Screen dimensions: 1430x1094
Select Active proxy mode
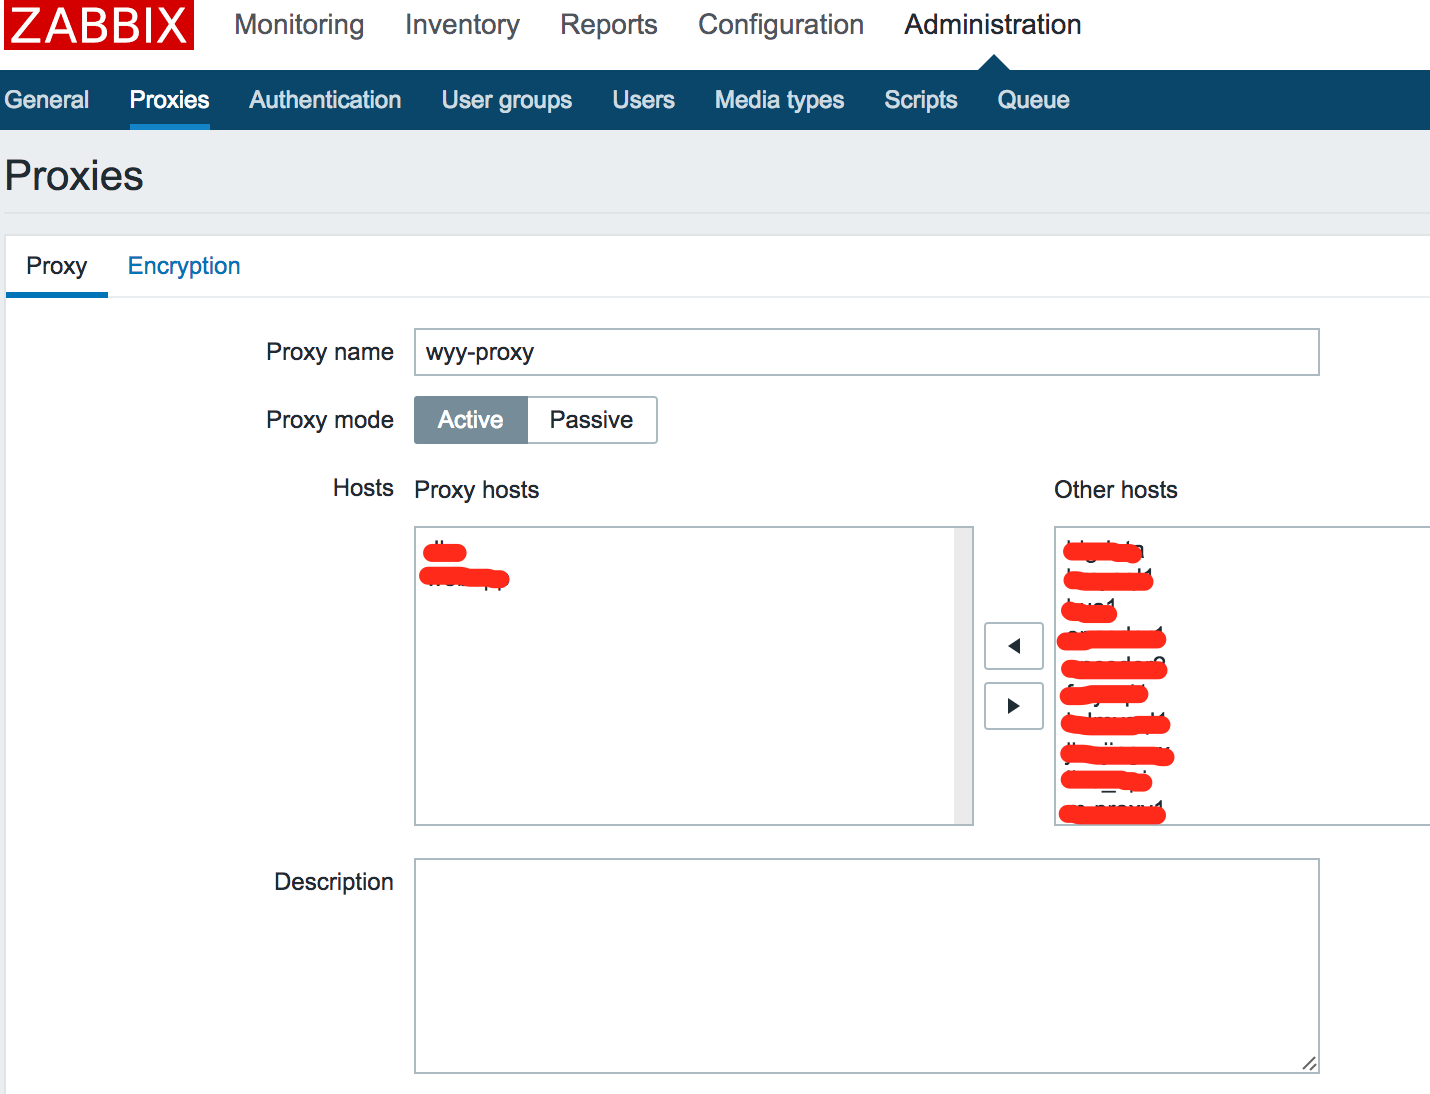pyautogui.click(x=471, y=420)
